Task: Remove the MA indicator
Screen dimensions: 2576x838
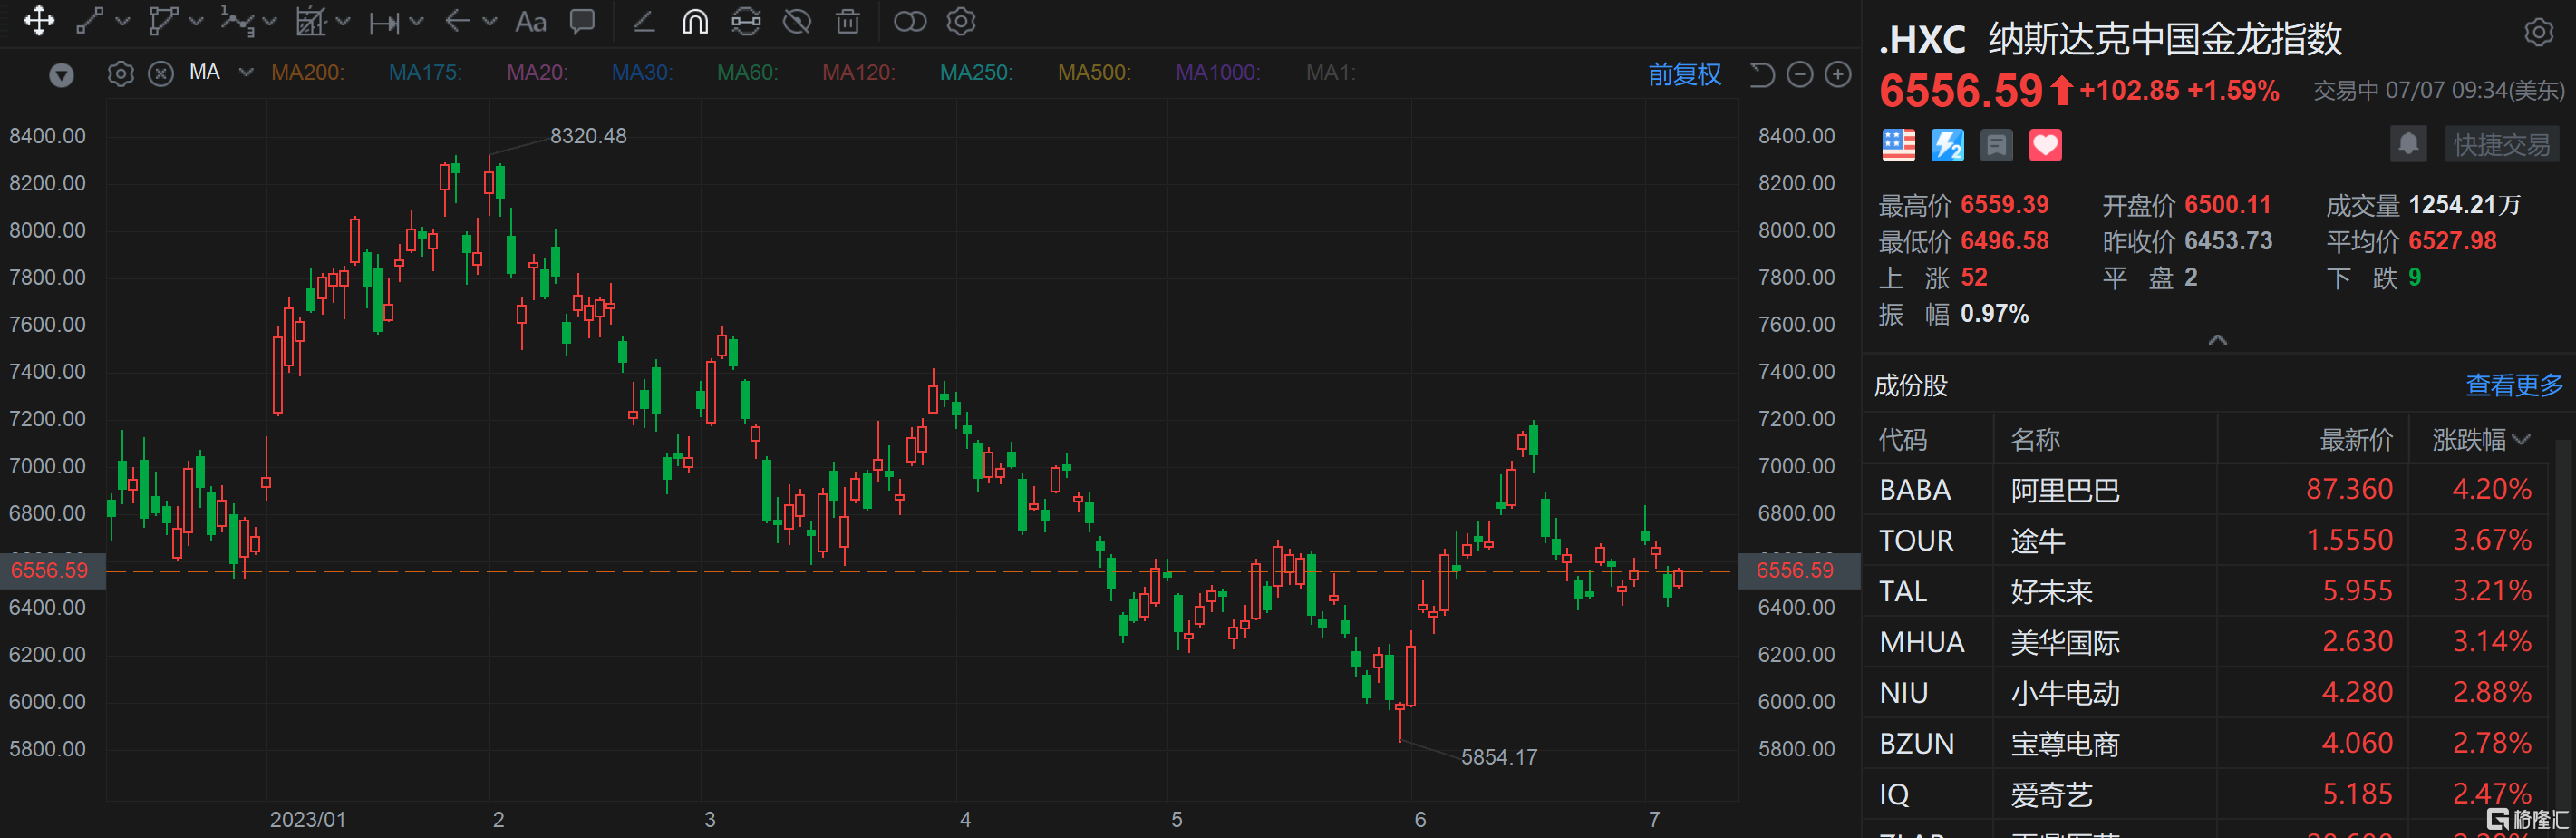Action: pos(161,74)
